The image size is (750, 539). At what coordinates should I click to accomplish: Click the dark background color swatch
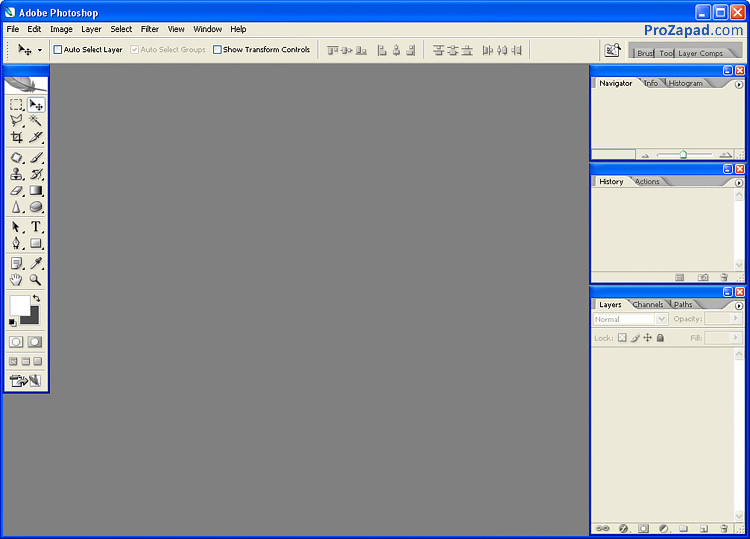click(x=33, y=318)
